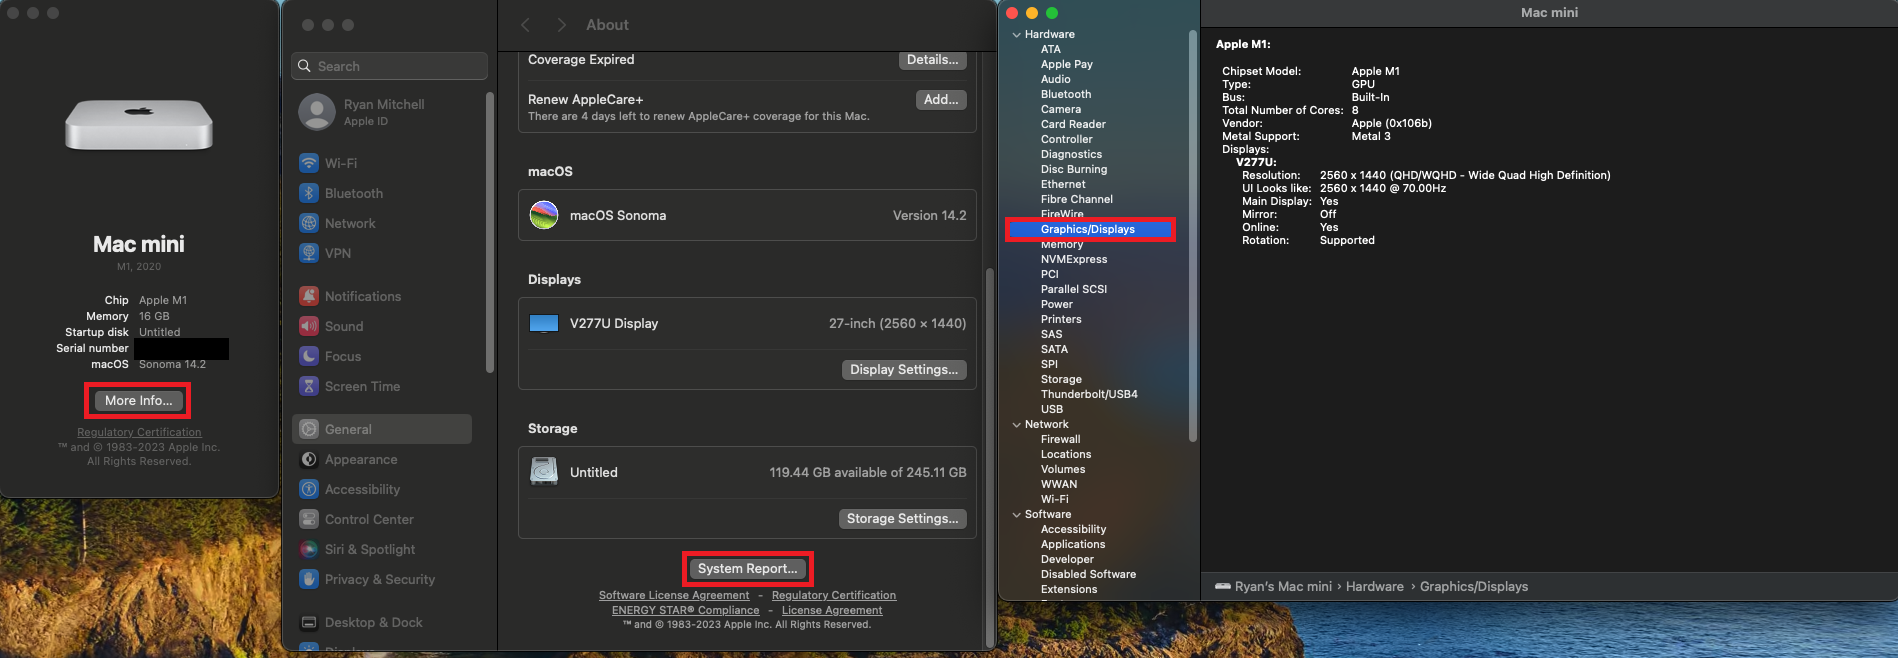
Task: Select Disabled Software in sidebar
Action: click(1088, 574)
